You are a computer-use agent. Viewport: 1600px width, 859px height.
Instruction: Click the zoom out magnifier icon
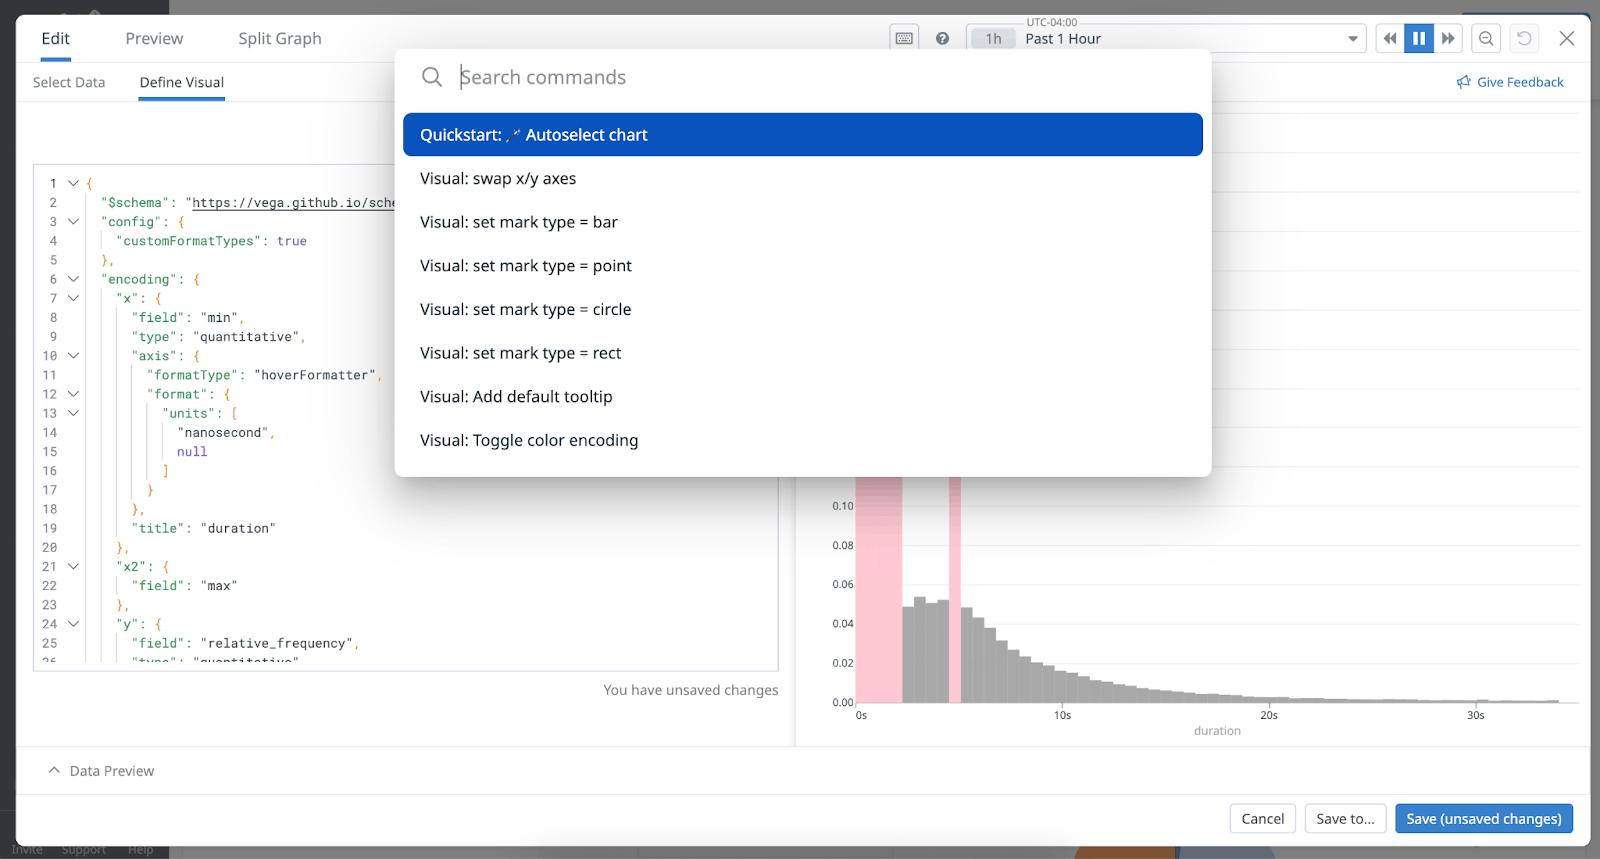click(x=1486, y=39)
